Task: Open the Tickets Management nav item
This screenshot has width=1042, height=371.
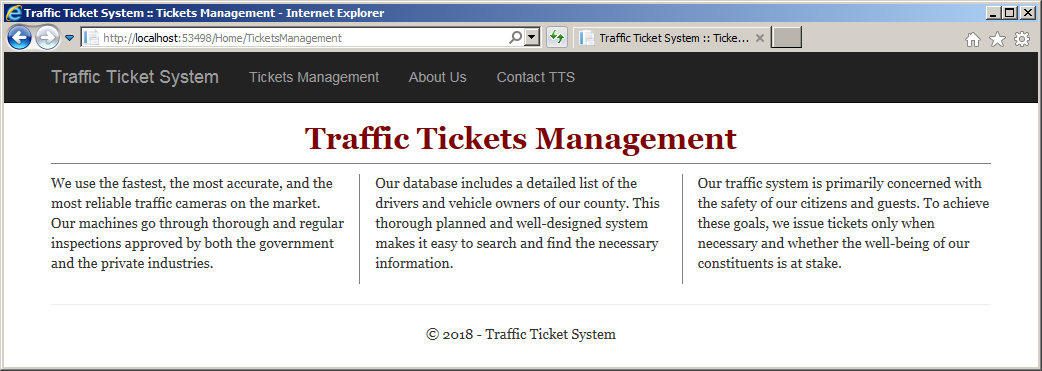Action: click(314, 77)
